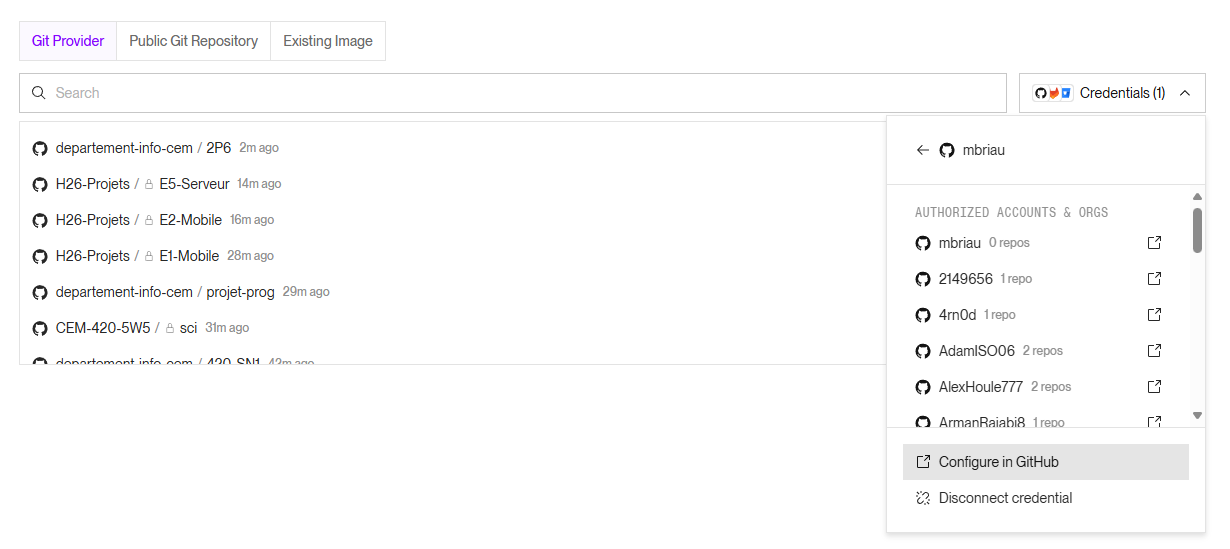Click Configure in GitHub
Screen dimensions: 1230x549
pos(1046,462)
